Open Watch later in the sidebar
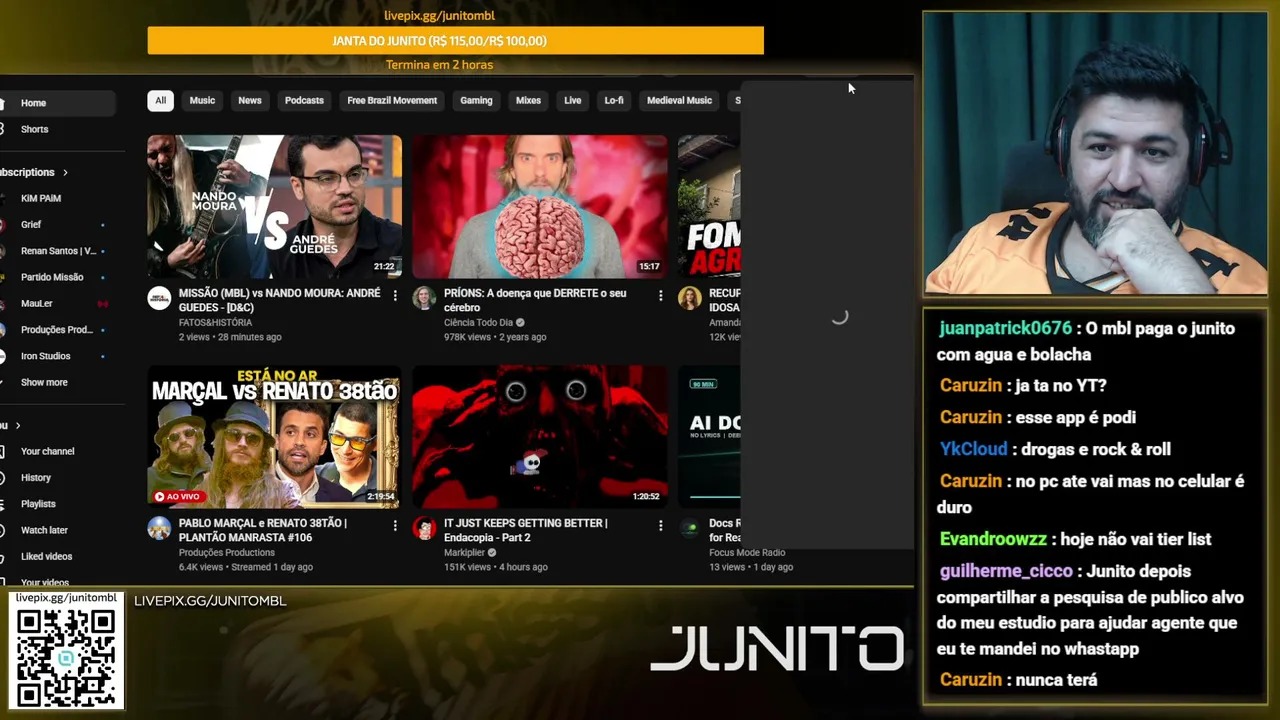 56,530
